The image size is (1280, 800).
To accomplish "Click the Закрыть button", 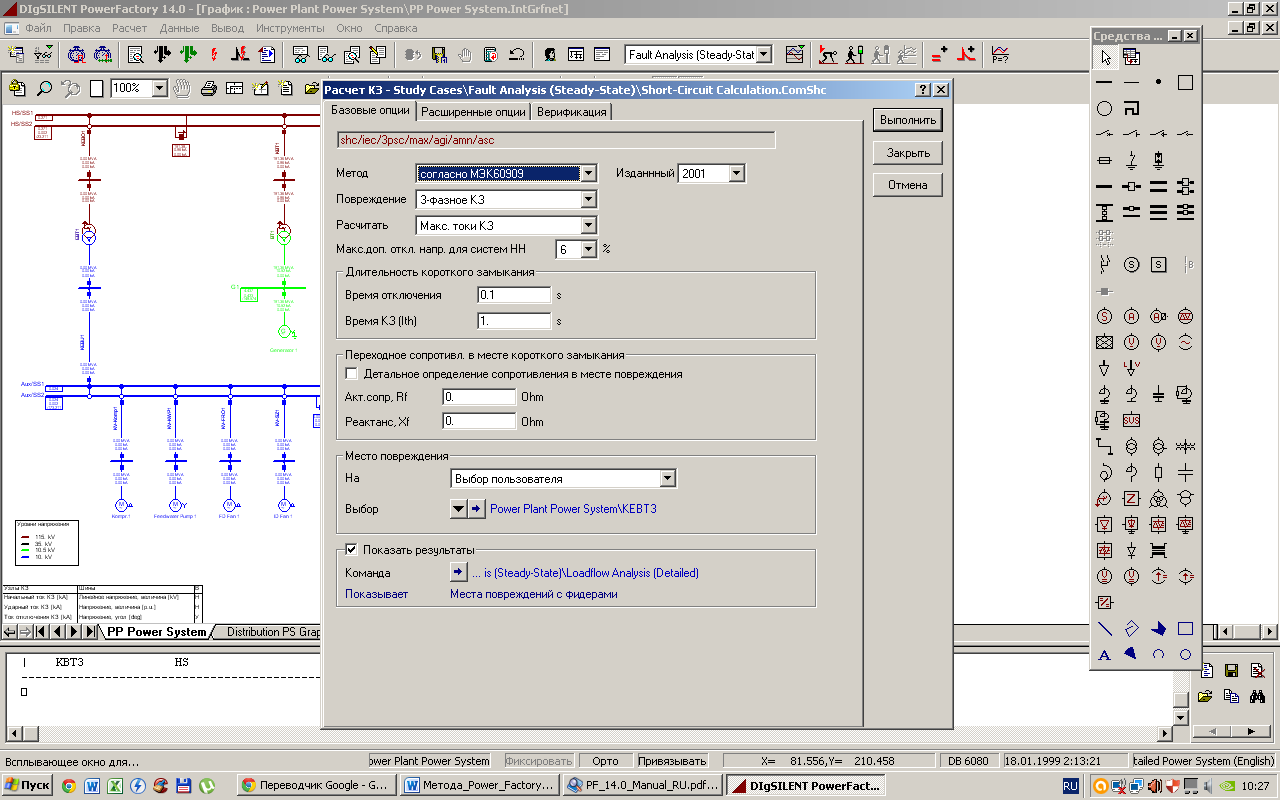I will [x=908, y=152].
